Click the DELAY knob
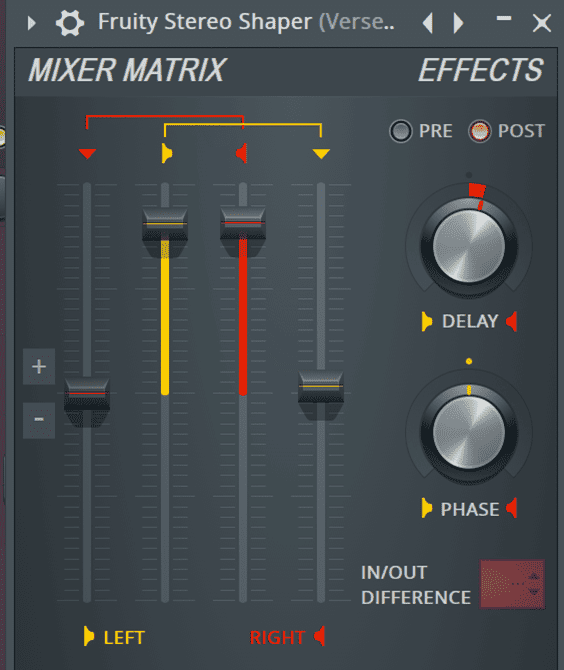This screenshot has height=670, width=564. pyautogui.click(x=469, y=247)
